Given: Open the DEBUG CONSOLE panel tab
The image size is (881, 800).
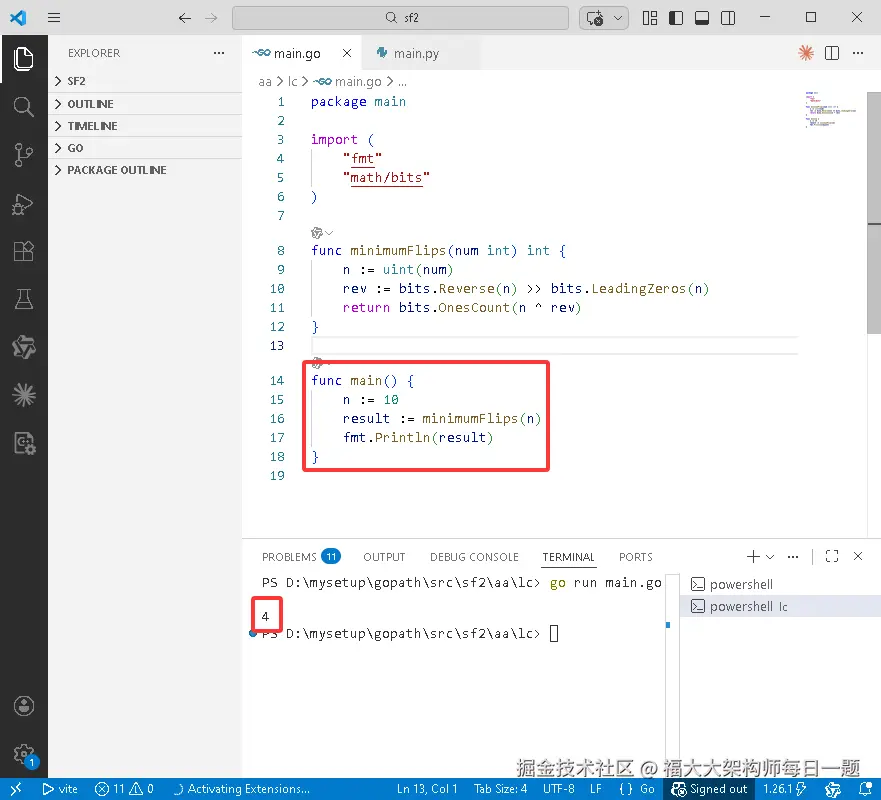Looking at the screenshot, I should (474, 557).
